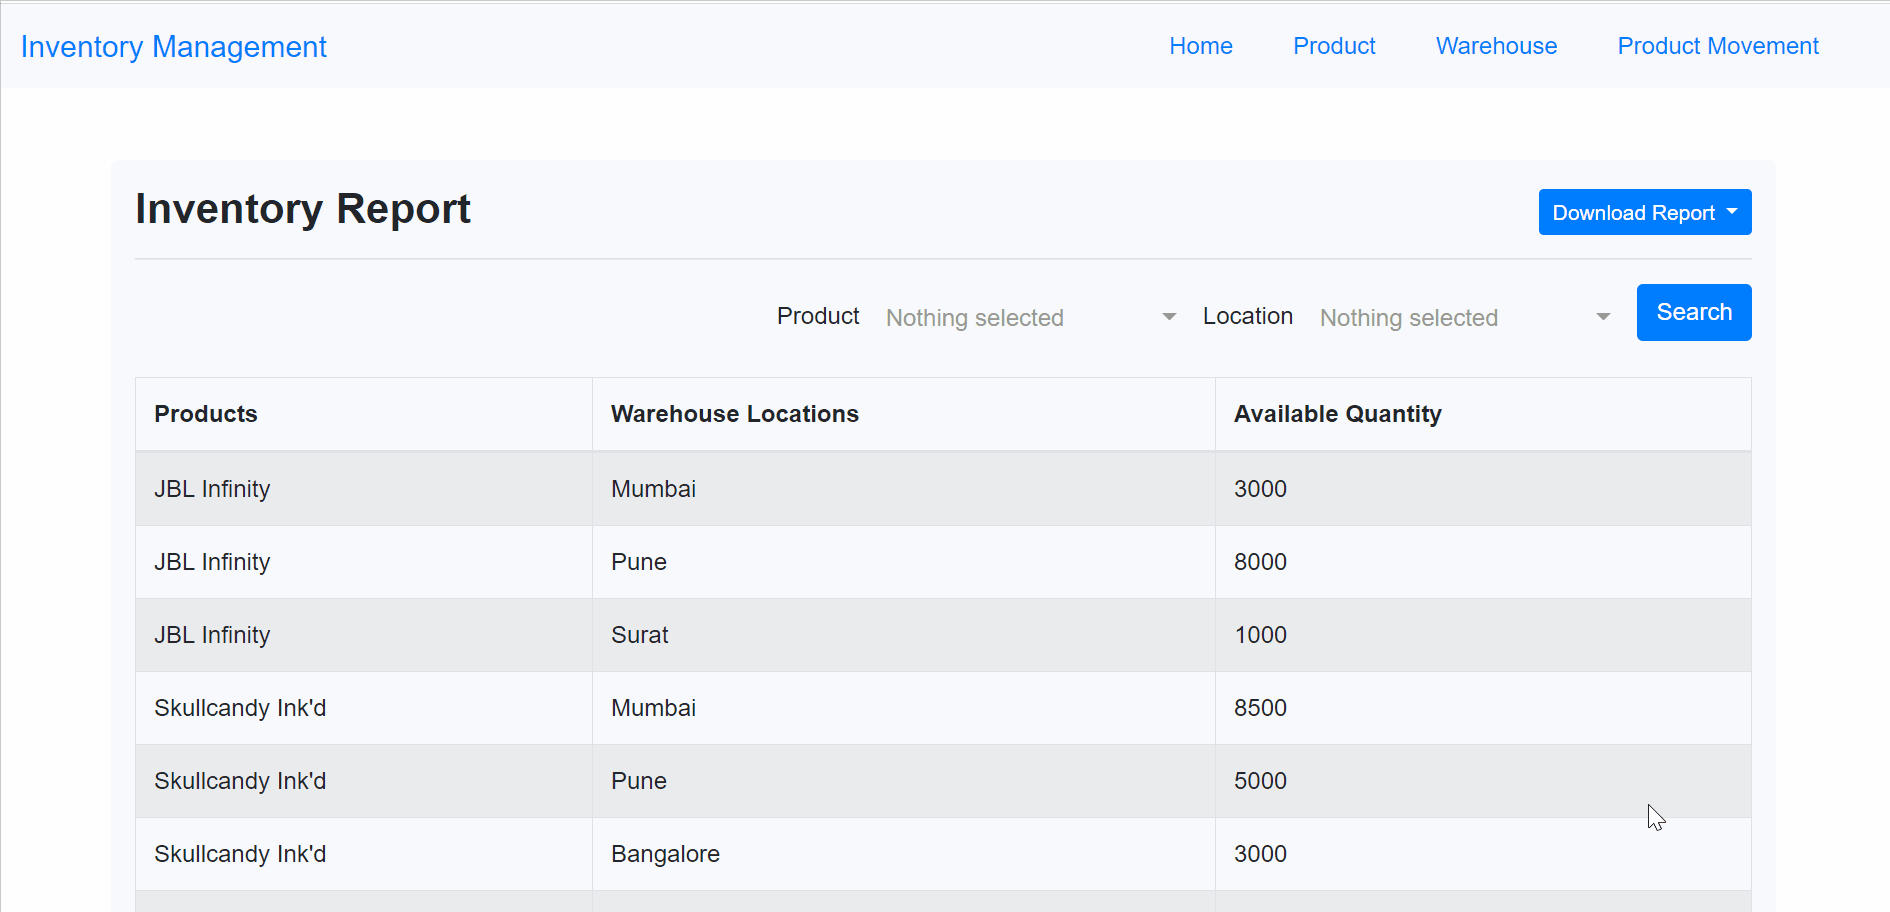Open the Download Report dropdown
The height and width of the screenshot is (912, 1890).
tap(1643, 212)
